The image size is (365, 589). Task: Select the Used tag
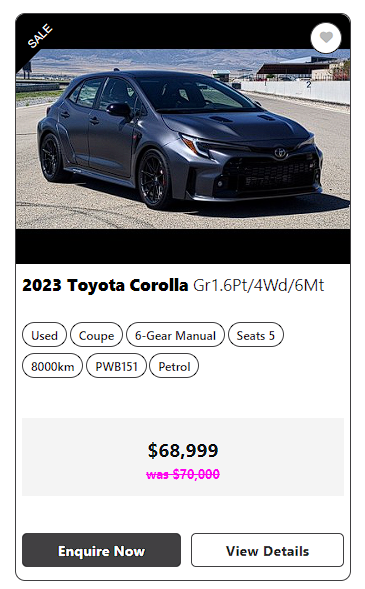coord(44,335)
